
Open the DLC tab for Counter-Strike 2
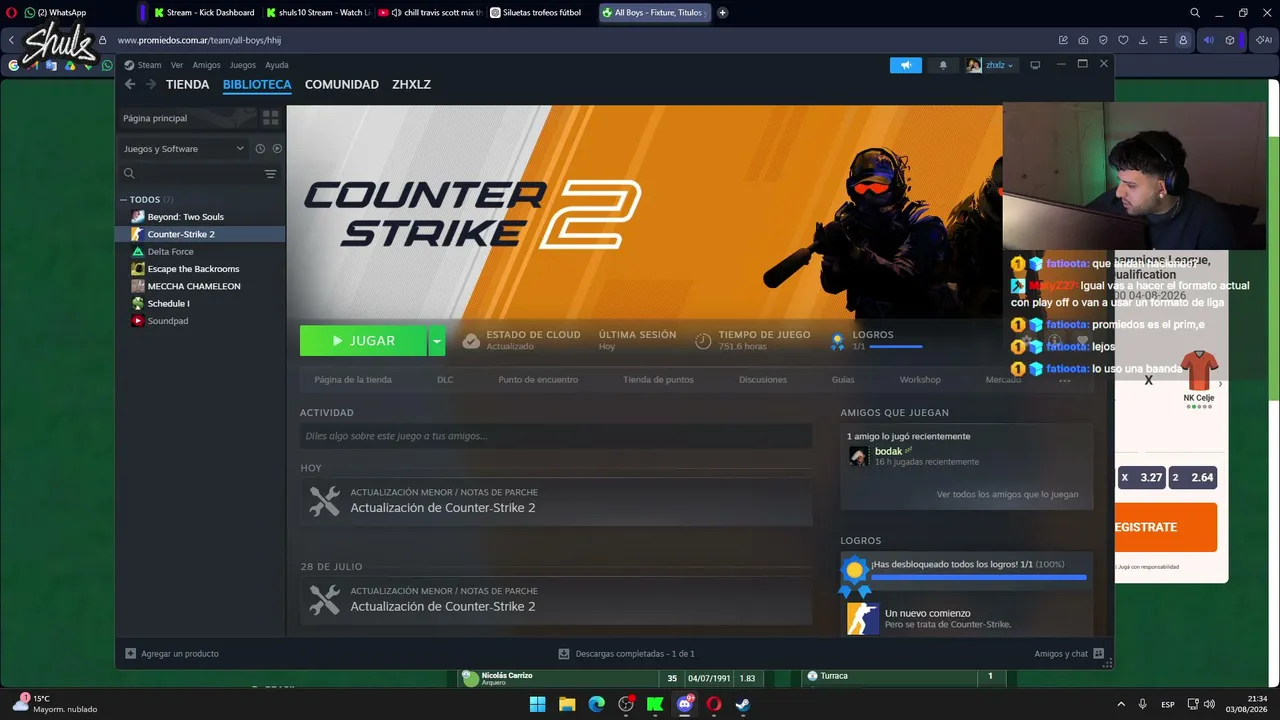tap(445, 380)
